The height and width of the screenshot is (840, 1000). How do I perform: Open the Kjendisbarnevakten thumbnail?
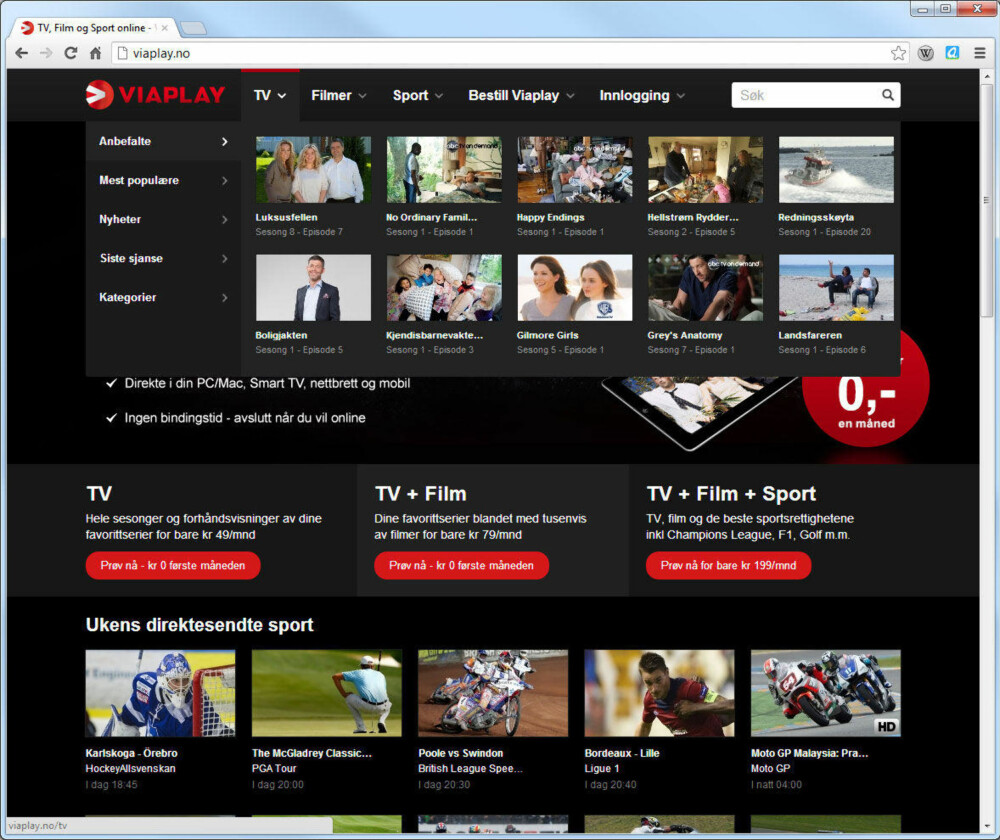(444, 288)
